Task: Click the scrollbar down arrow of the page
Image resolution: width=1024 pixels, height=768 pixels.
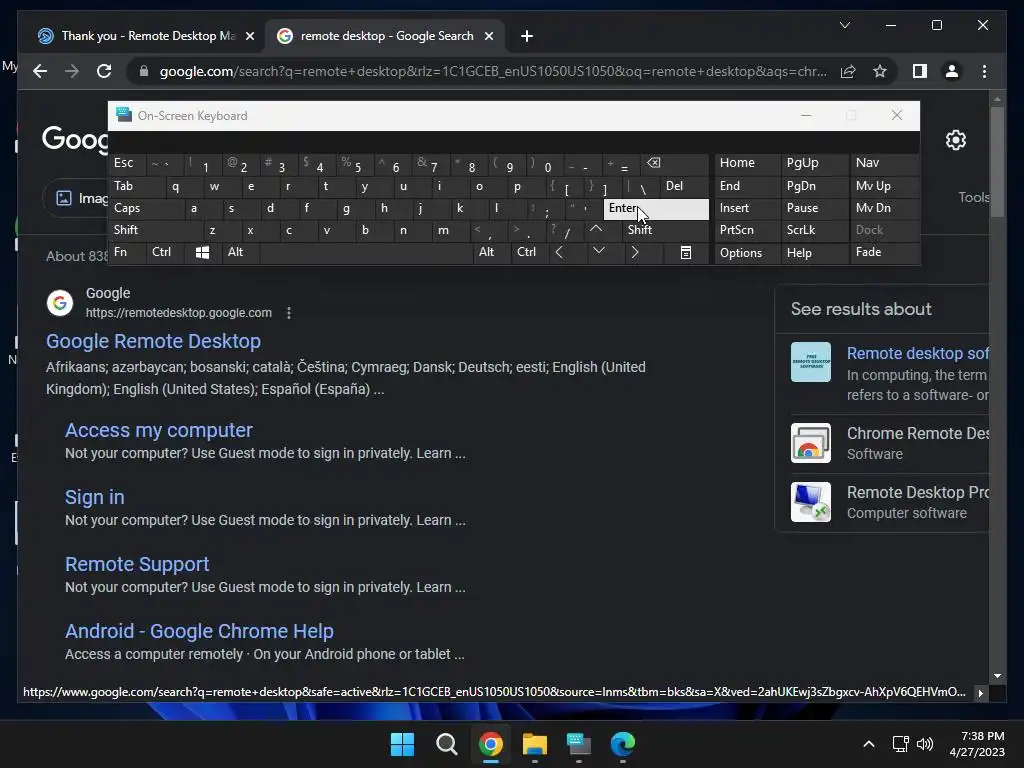Action: [x=997, y=676]
